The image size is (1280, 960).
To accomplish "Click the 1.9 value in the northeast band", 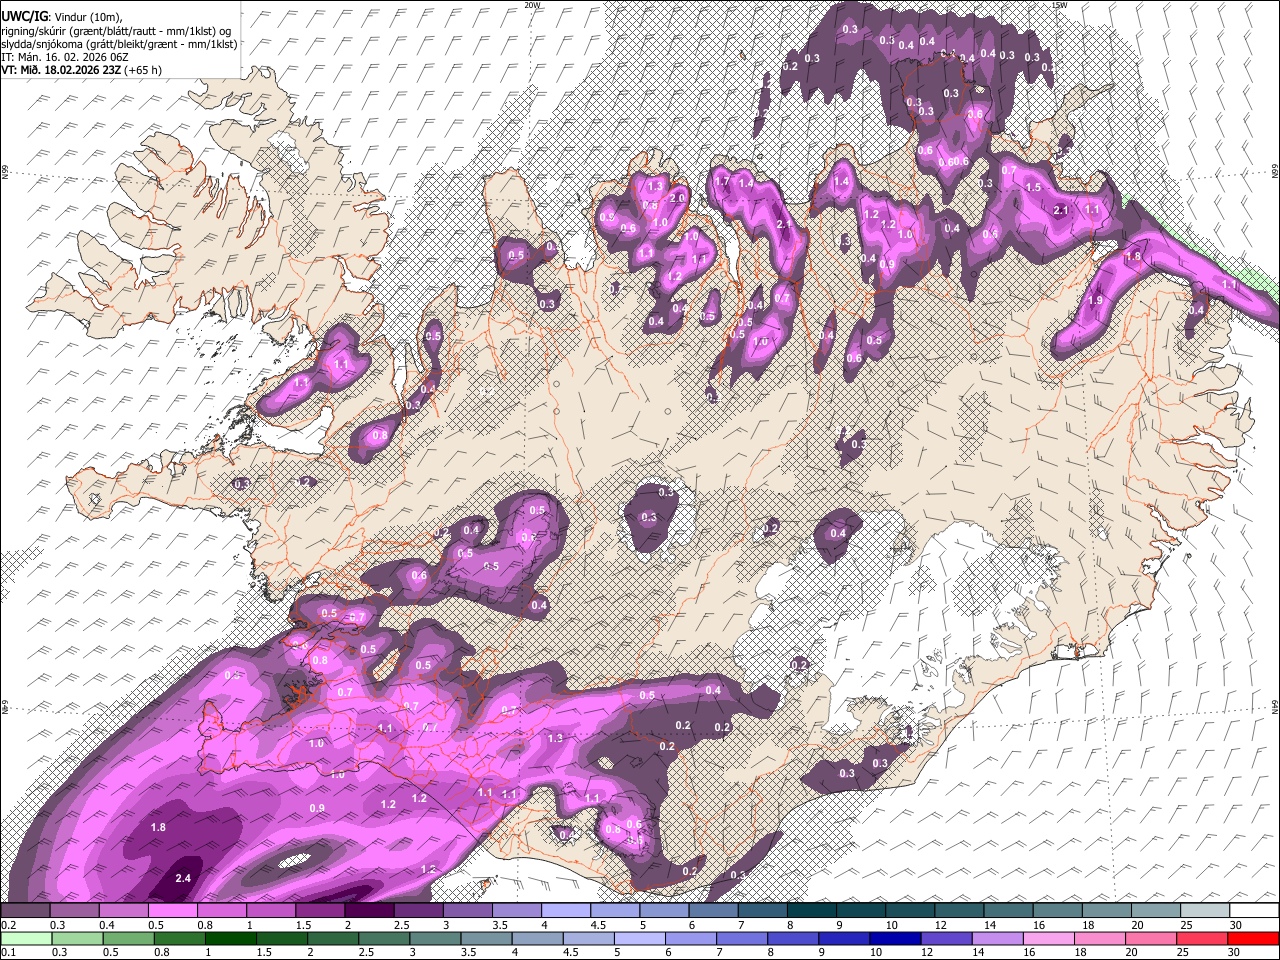I will click(x=1095, y=300).
